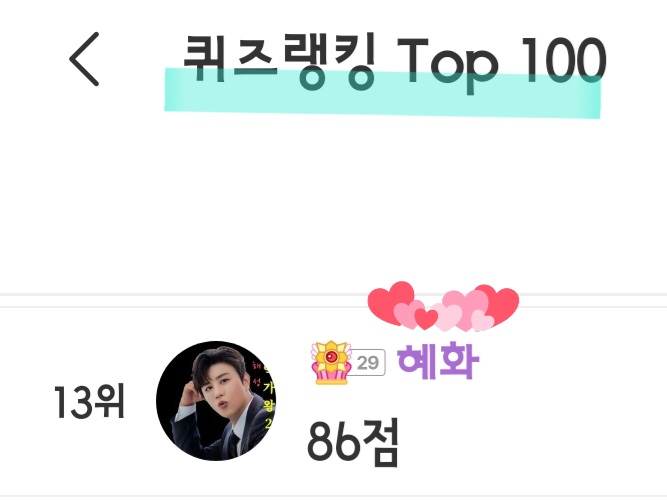This screenshot has width=667, height=500.
Task: Click the yellow text inside the avatar
Action: click(x=269, y=404)
